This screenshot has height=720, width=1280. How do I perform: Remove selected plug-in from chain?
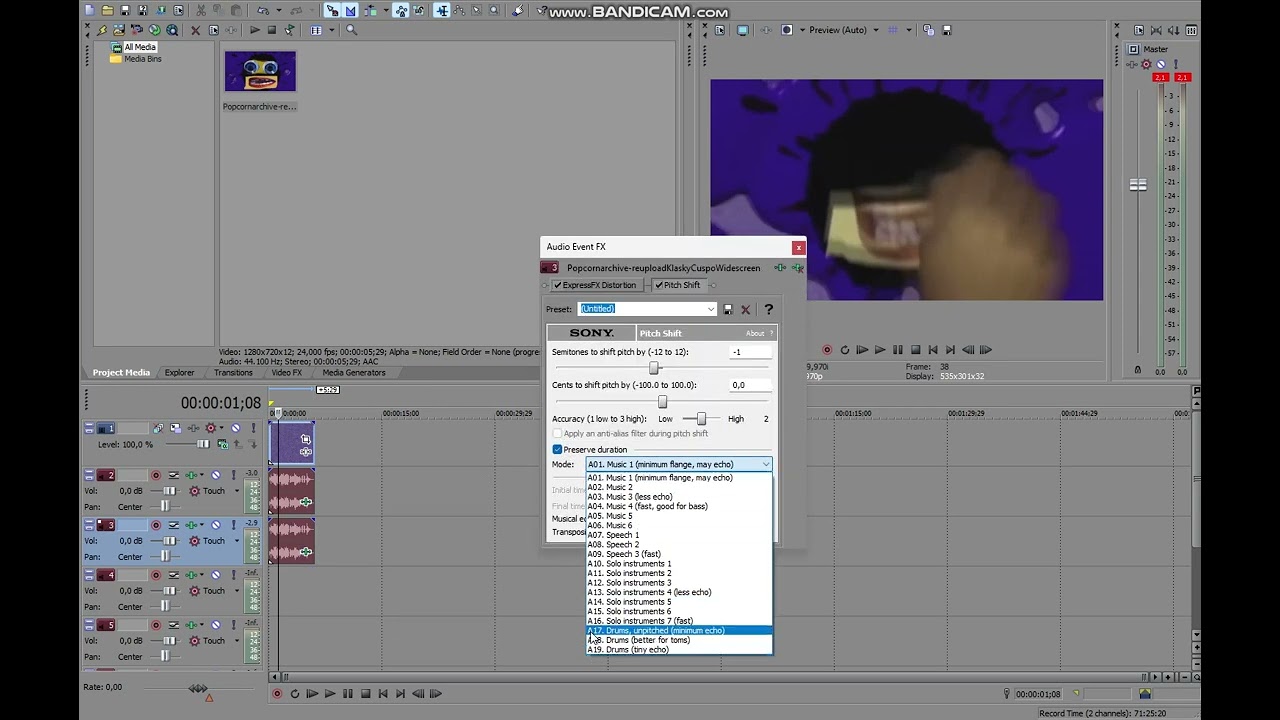tap(797, 268)
